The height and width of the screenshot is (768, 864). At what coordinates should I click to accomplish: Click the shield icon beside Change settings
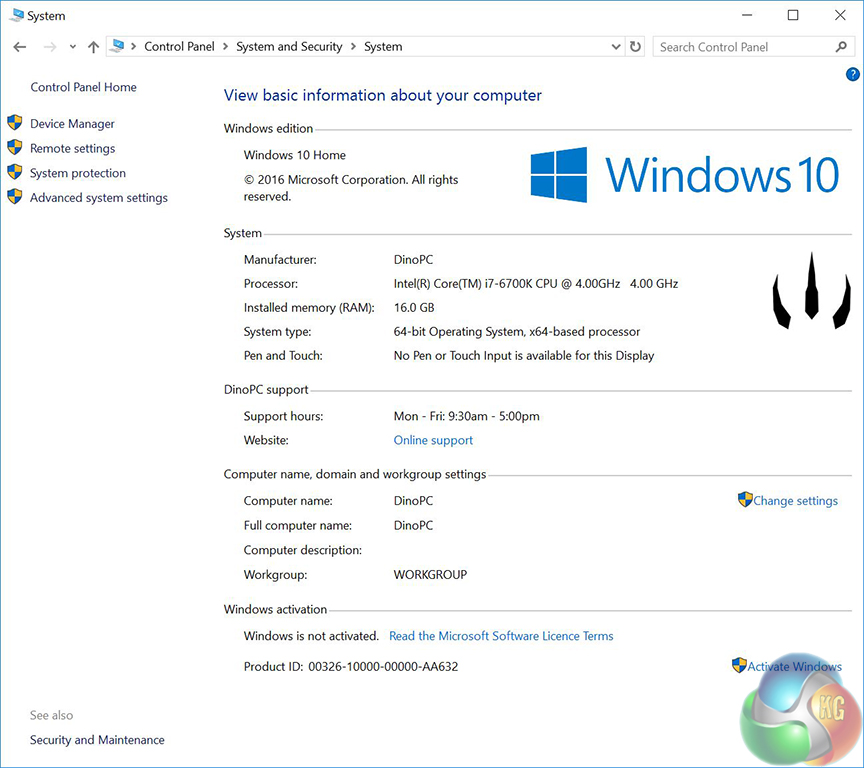tap(745, 499)
